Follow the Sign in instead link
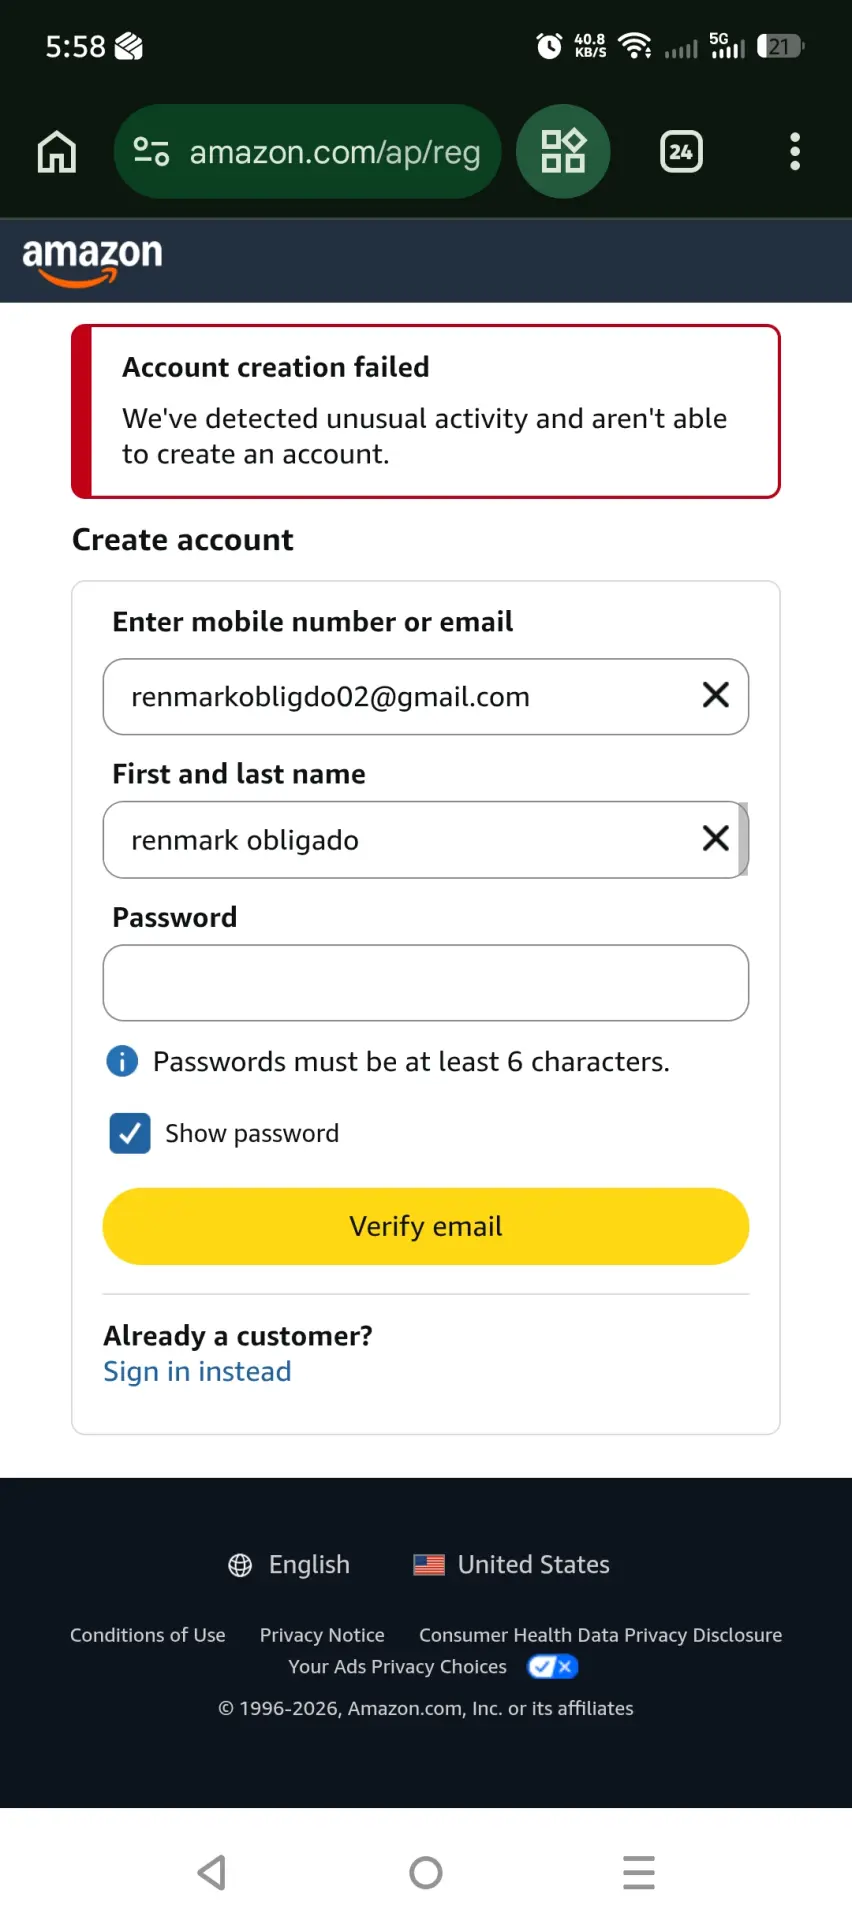The height and width of the screenshot is (1920, 852). [x=197, y=1371]
